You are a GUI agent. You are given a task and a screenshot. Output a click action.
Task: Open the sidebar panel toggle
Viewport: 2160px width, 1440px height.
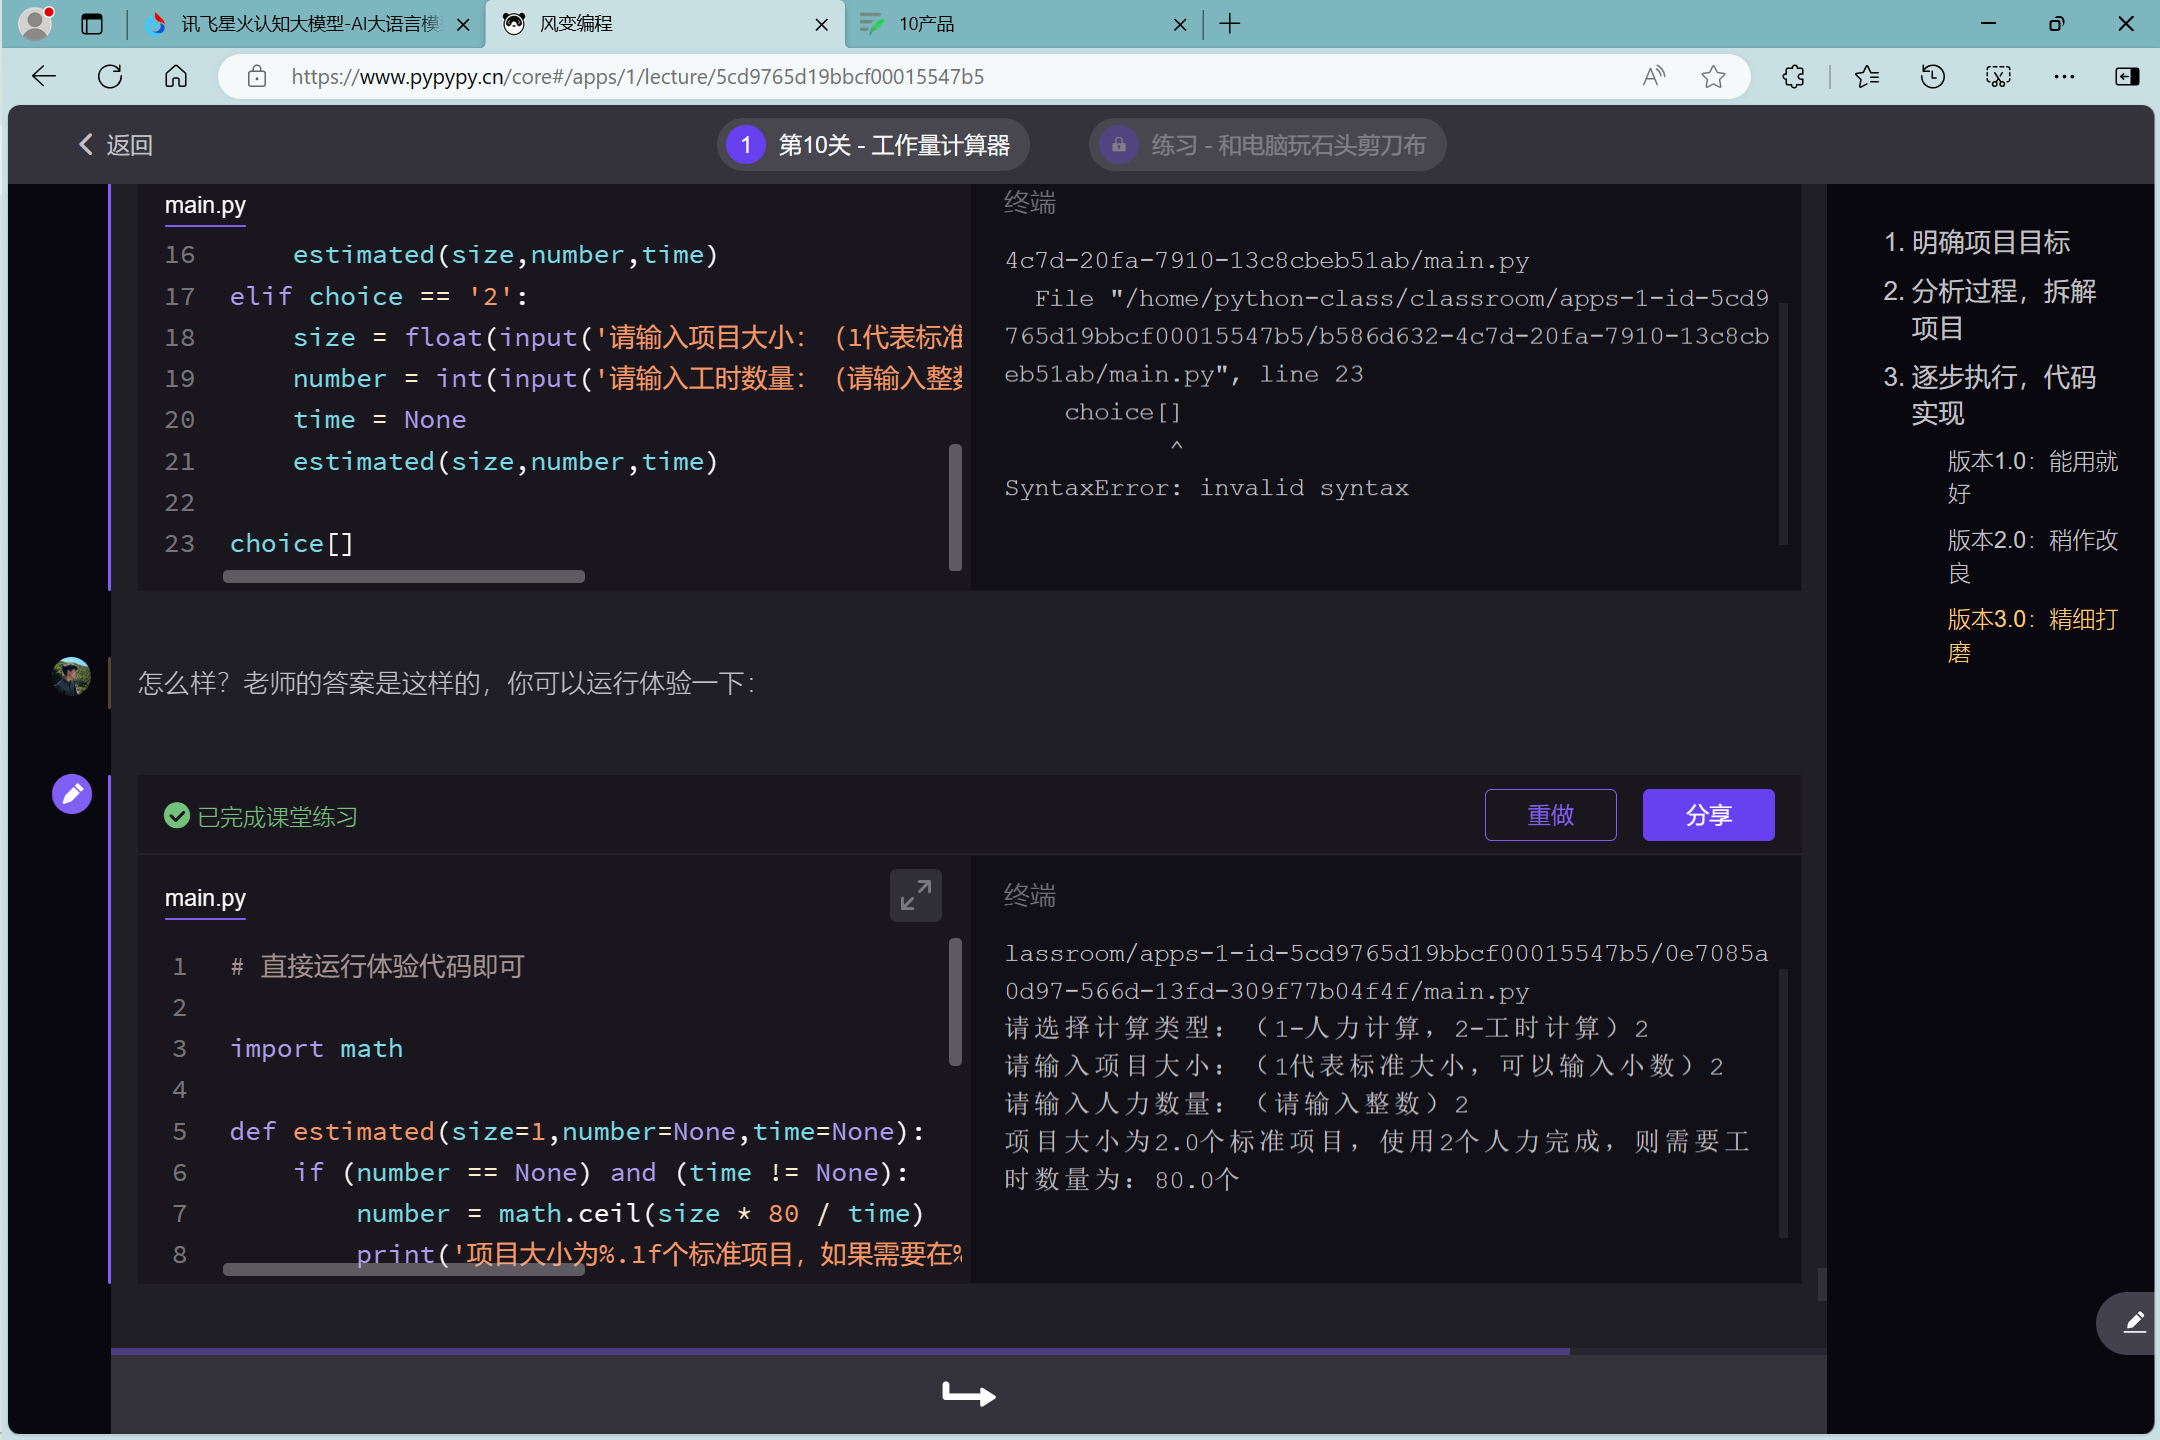point(2127,77)
